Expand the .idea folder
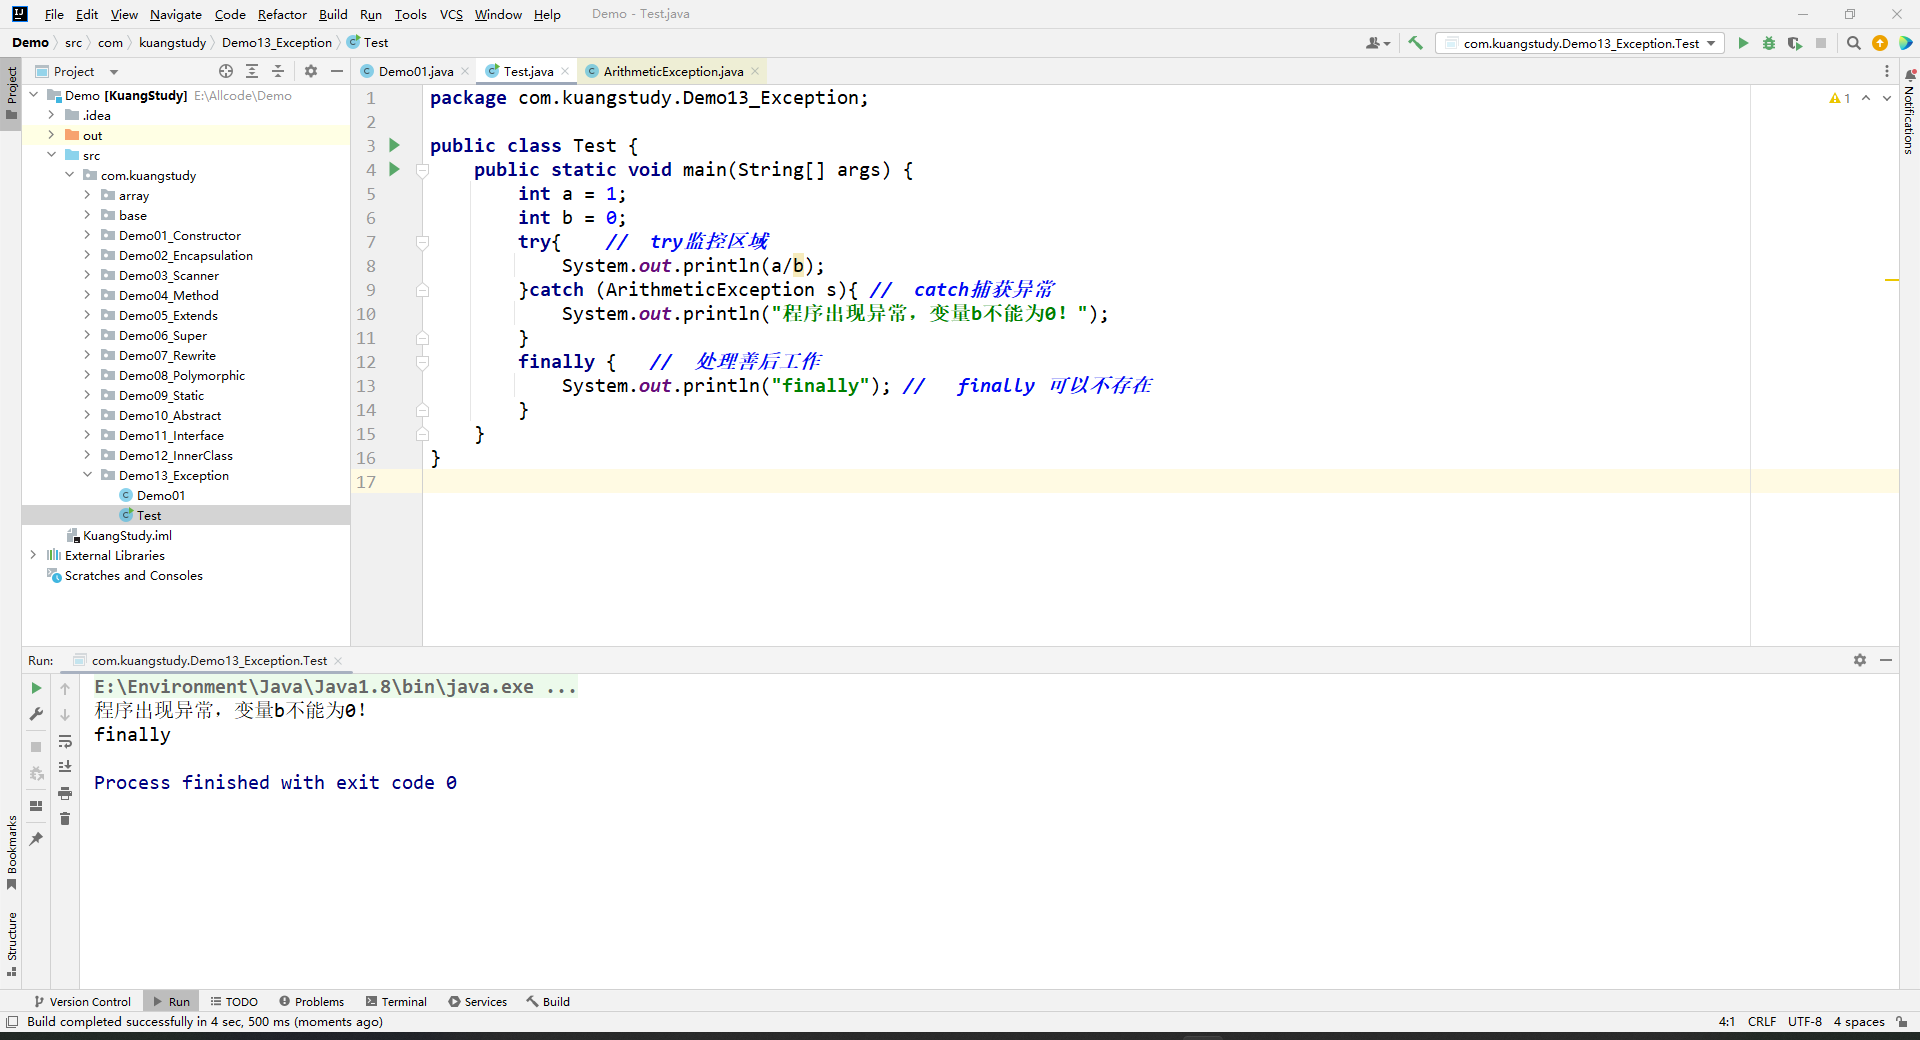The image size is (1920, 1040). click(51, 116)
